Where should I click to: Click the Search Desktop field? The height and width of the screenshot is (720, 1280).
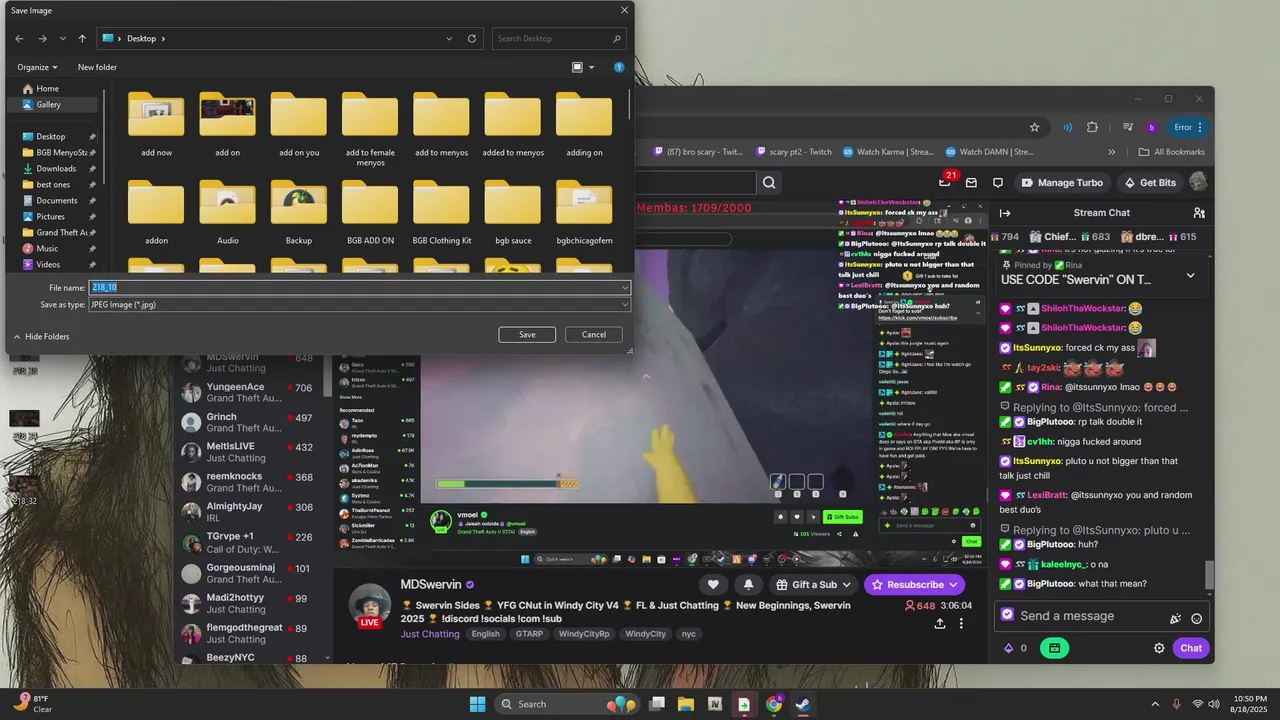[x=560, y=38]
